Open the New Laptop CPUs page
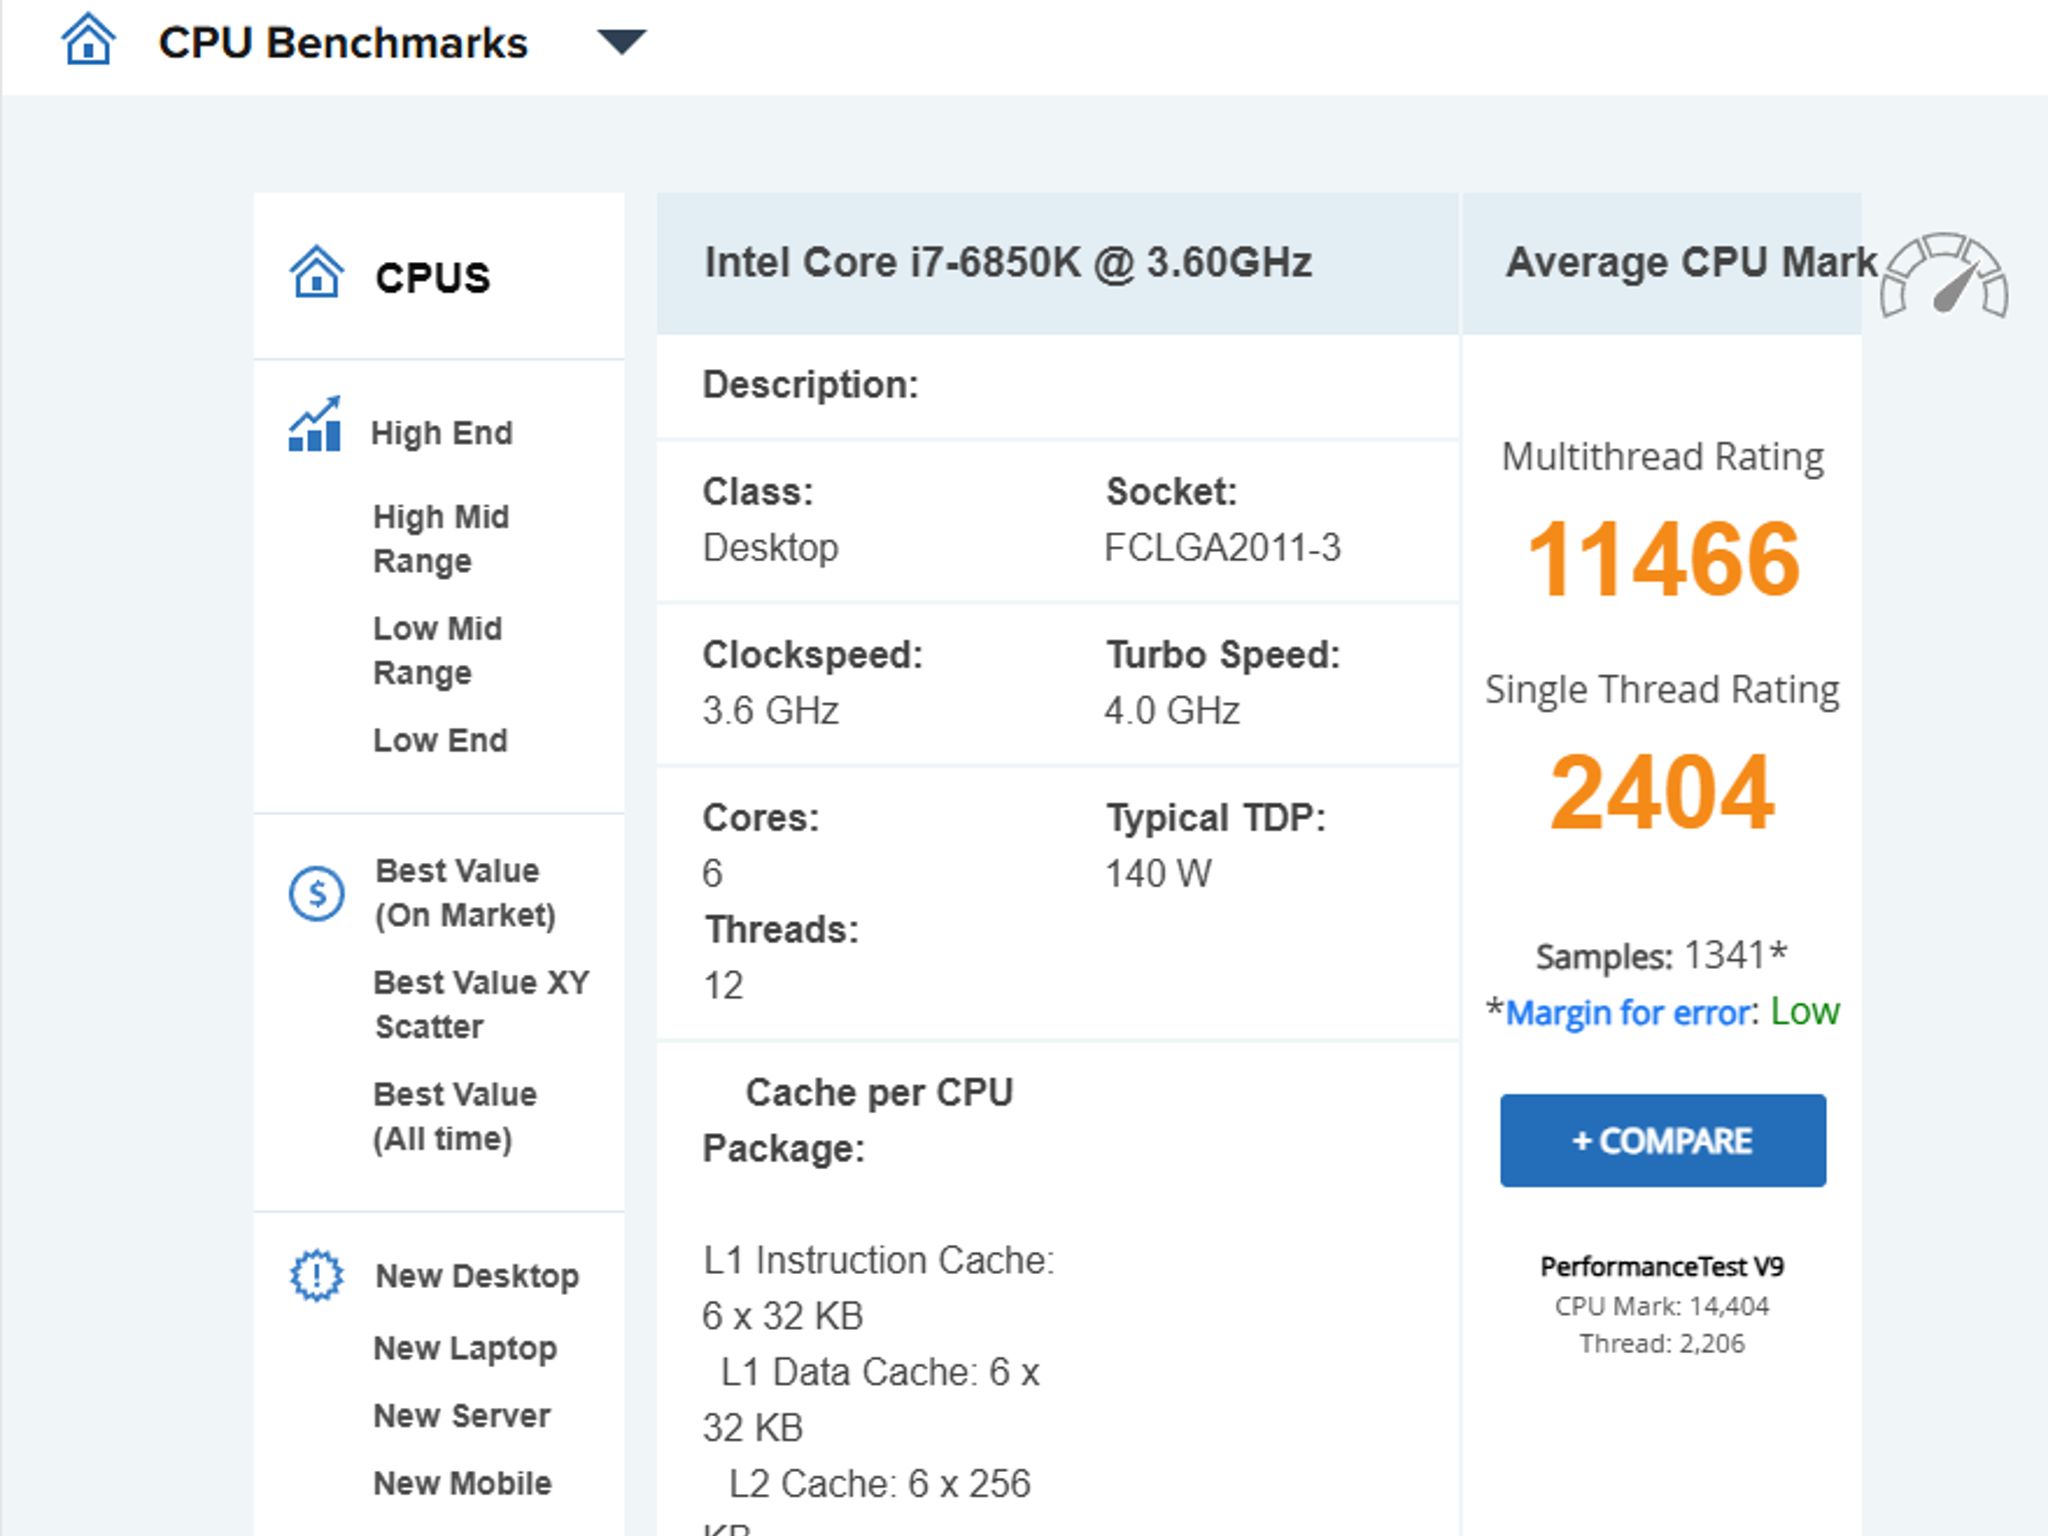 465,1348
